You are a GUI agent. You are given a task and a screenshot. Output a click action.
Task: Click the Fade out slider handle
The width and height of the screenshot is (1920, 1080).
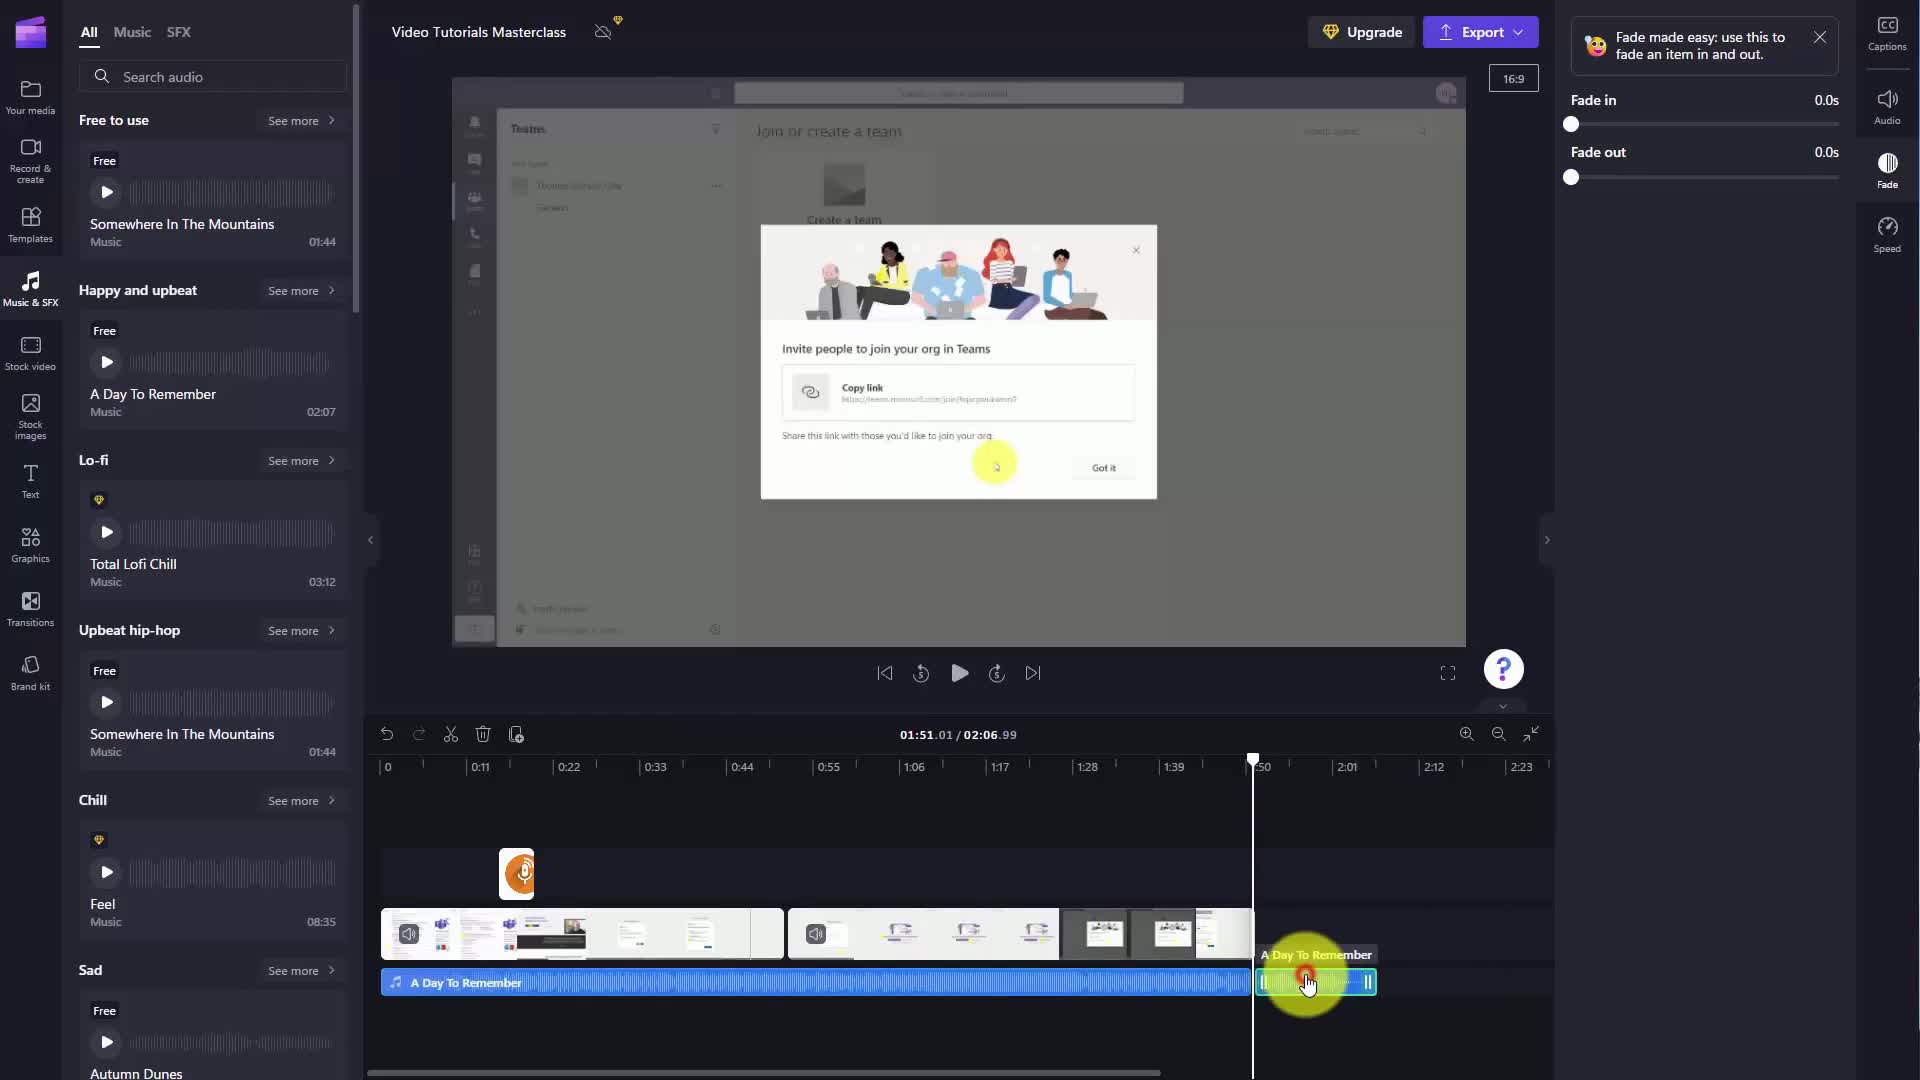point(1571,177)
